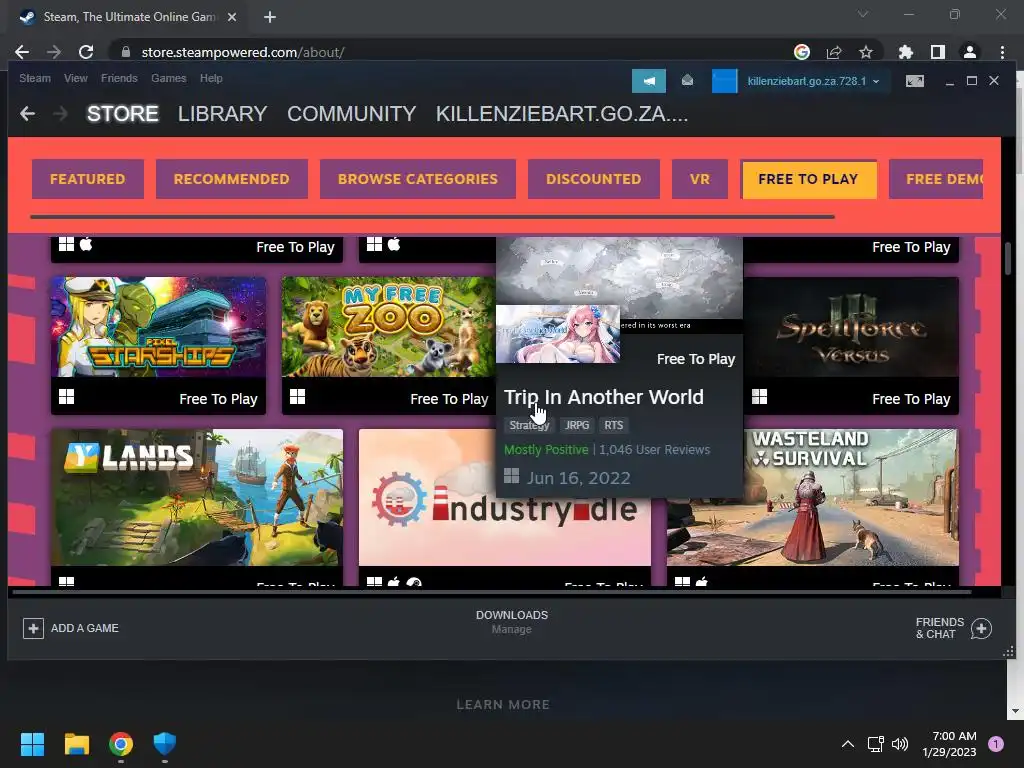
Task: Click the category tabs horizontal scrollbar
Action: (x=432, y=216)
